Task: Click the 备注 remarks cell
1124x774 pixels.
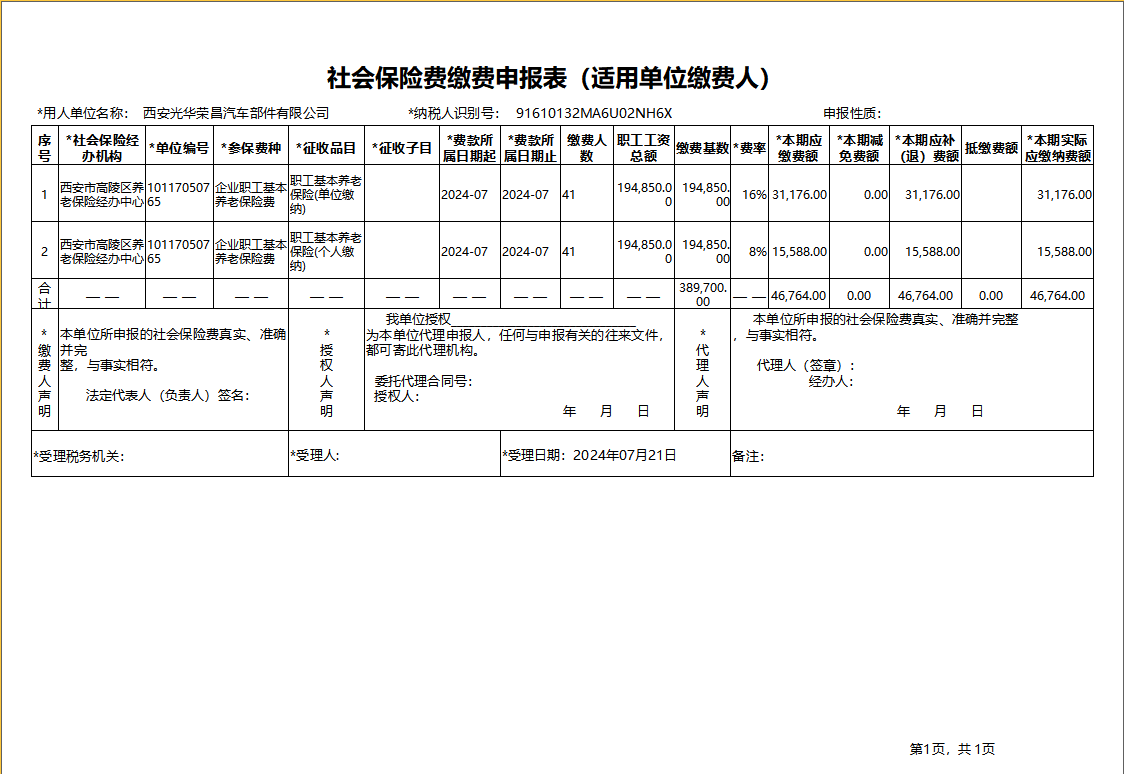Action: pyautogui.click(x=912, y=454)
